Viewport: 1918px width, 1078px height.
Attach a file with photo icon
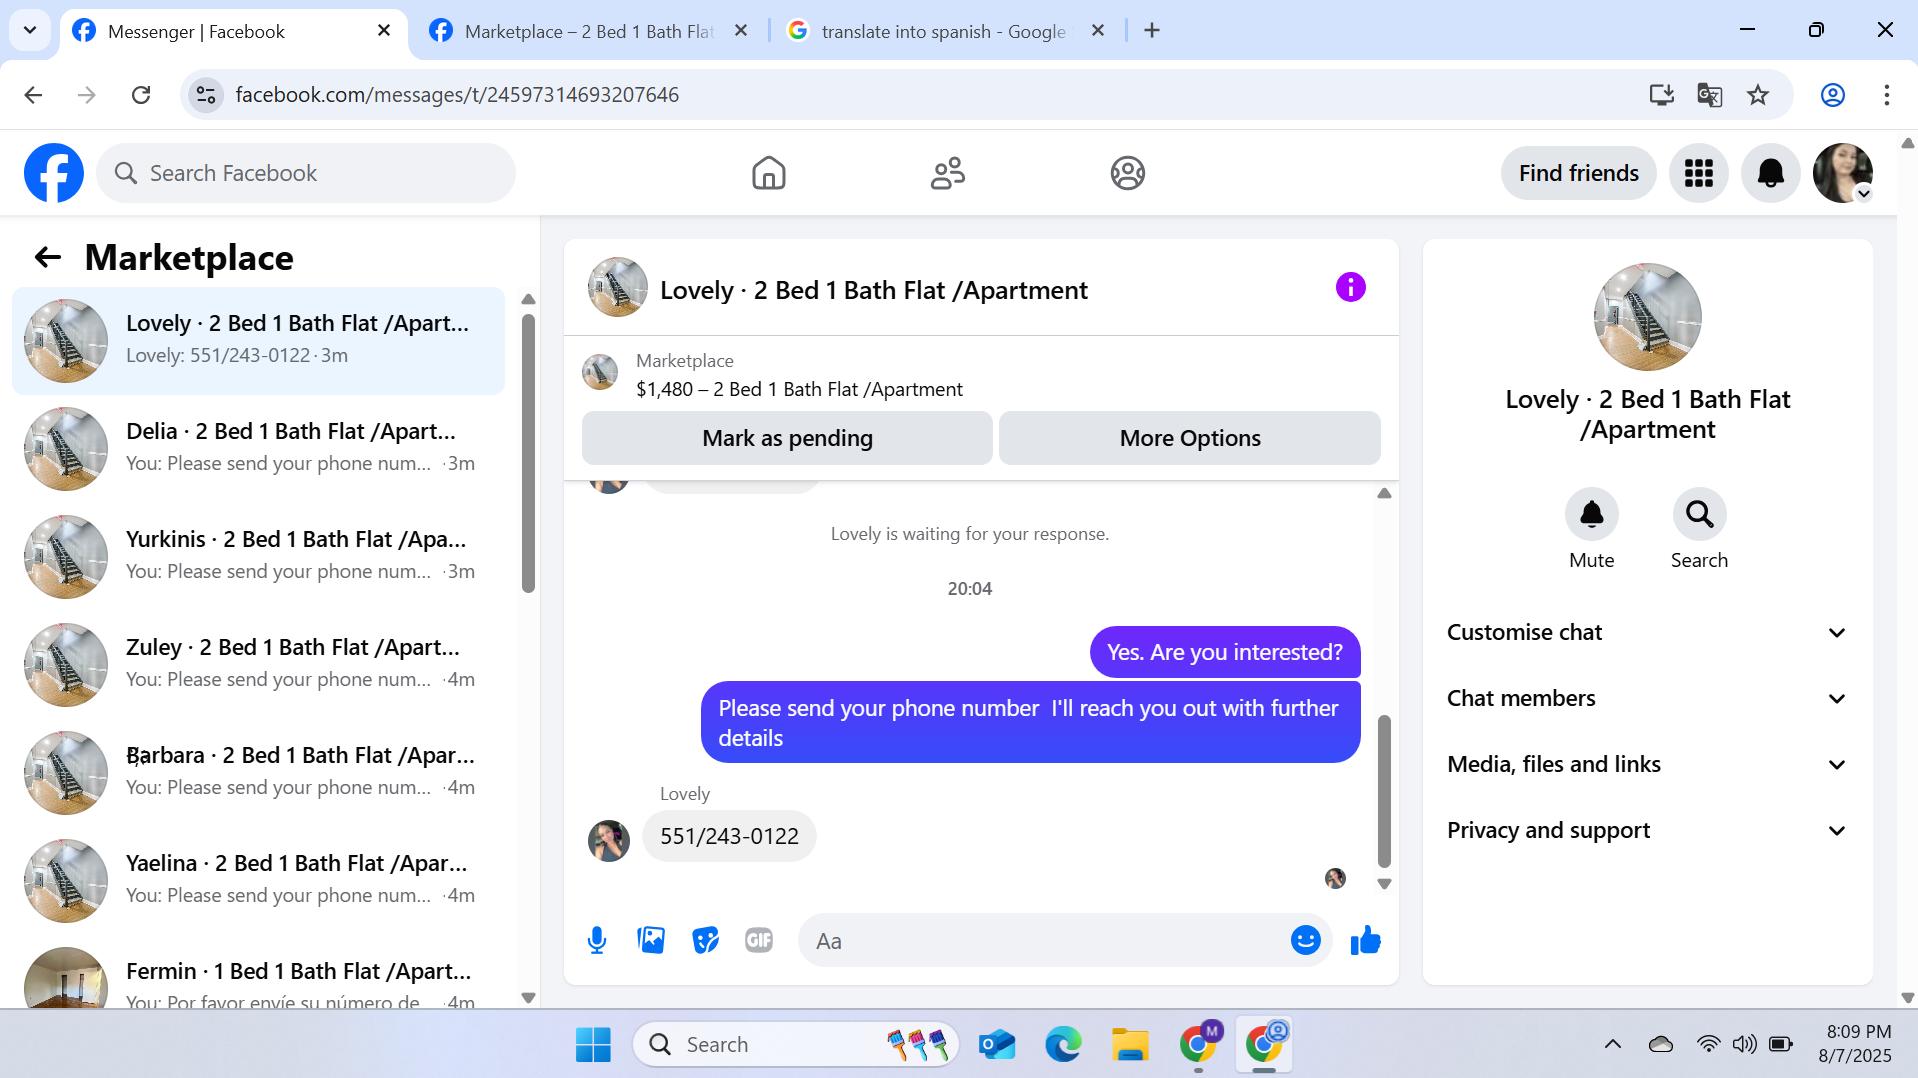point(651,940)
